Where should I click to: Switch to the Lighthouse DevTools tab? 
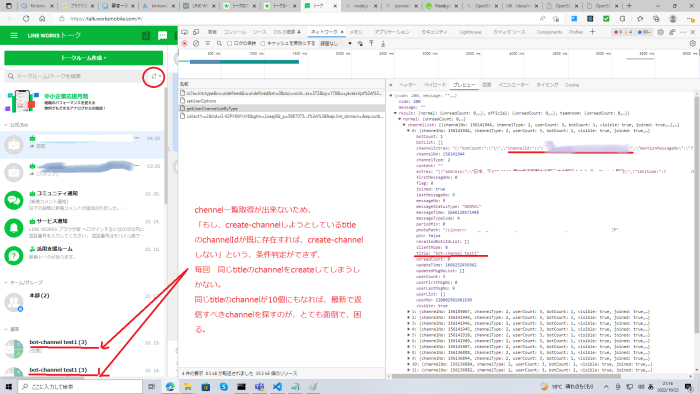pyautogui.click(x=471, y=32)
